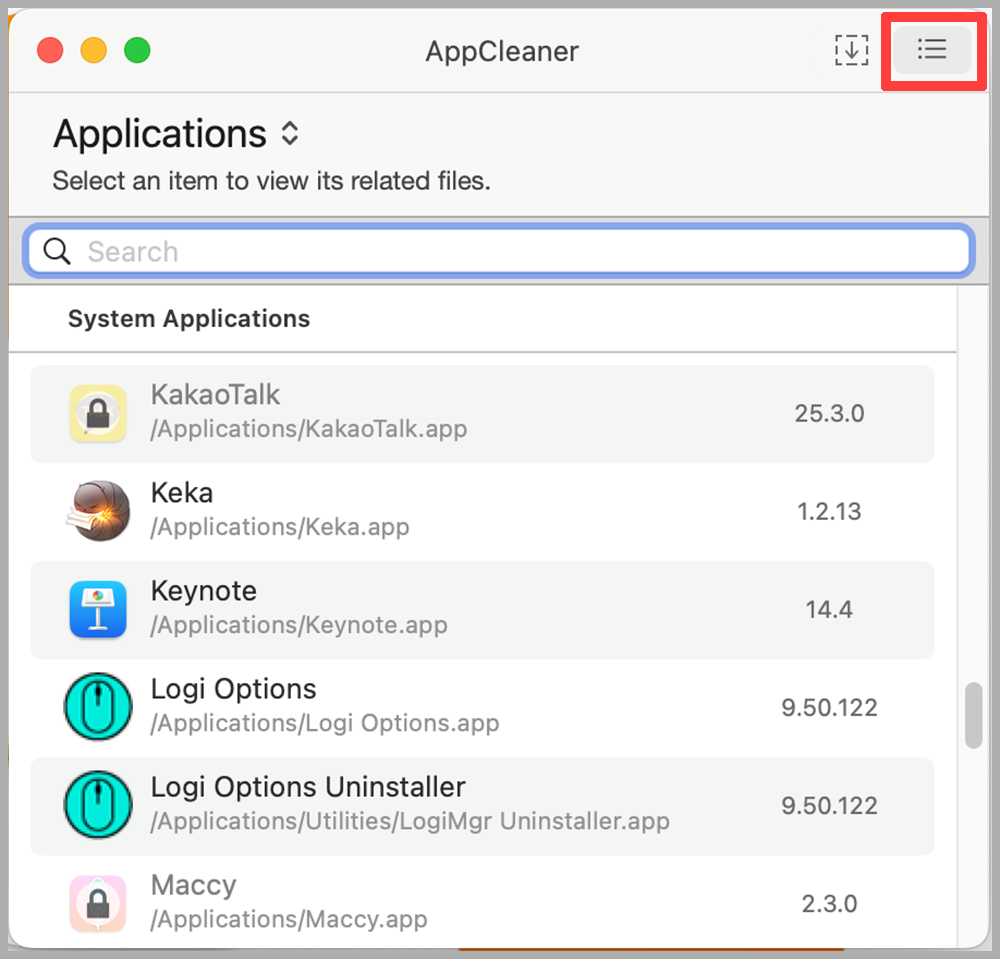The image size is (1000, 959).
Task: Click Keka version 1.2.13
Action: coord(829,511)
